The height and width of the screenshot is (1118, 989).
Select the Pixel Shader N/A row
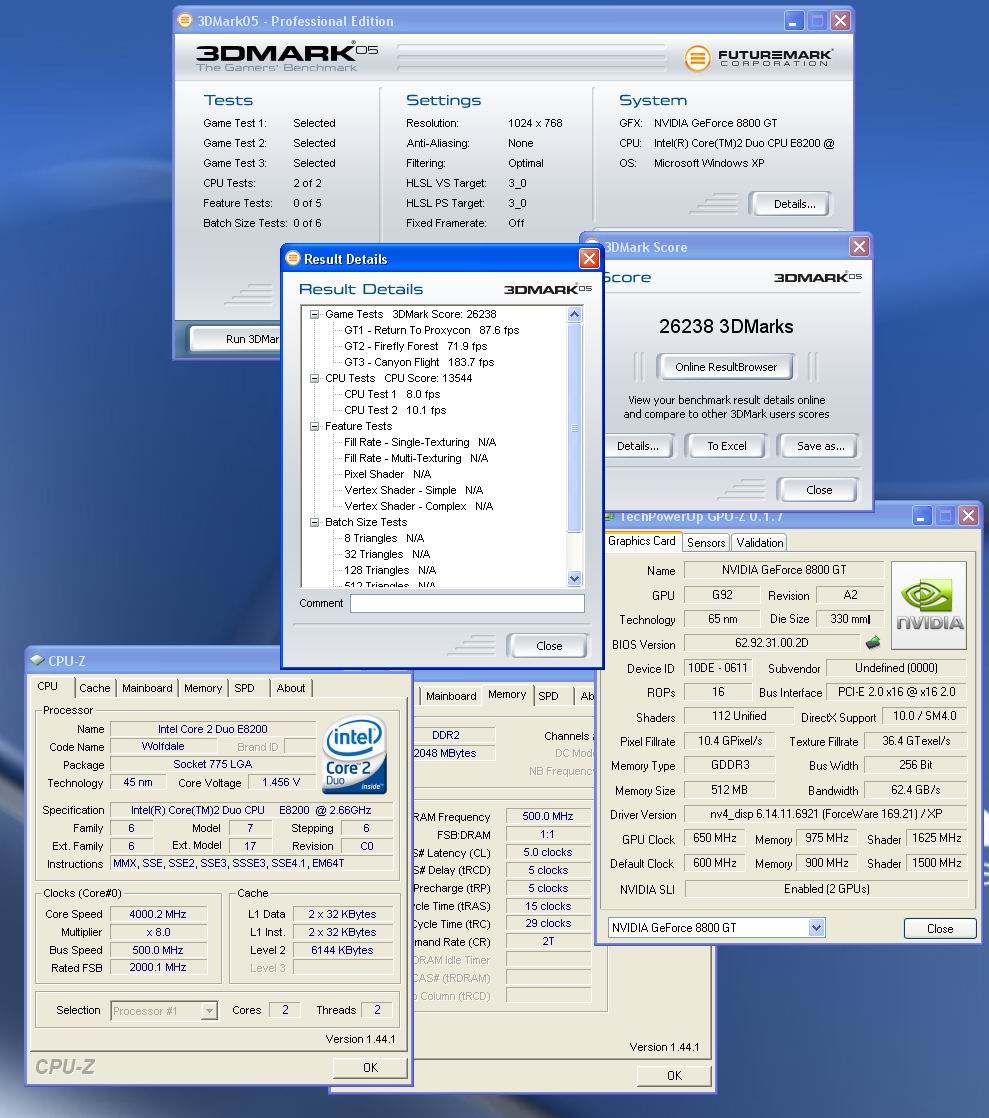pos(387,474)
